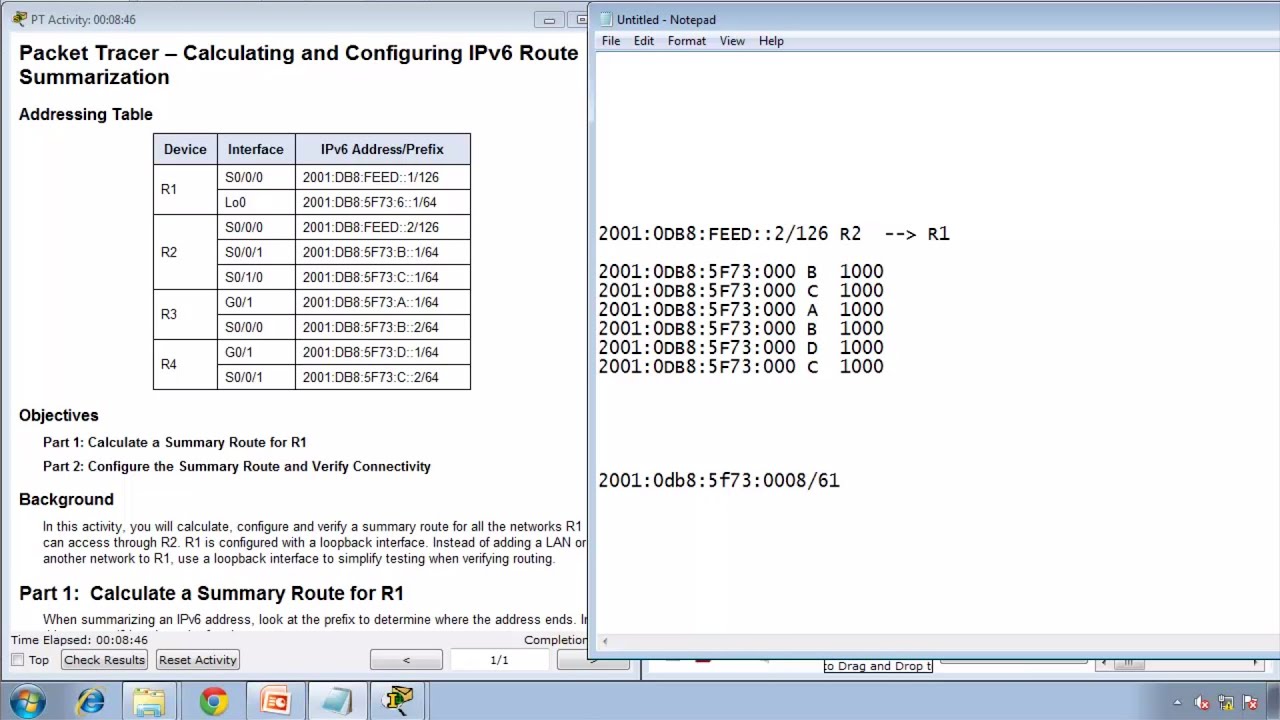Click the Background section heading

tap(66, 499)
